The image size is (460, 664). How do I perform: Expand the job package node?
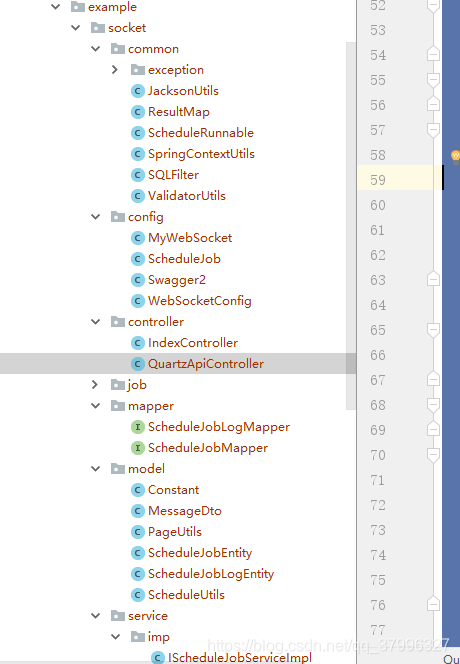pyautogui.click(x=95, y=385)
